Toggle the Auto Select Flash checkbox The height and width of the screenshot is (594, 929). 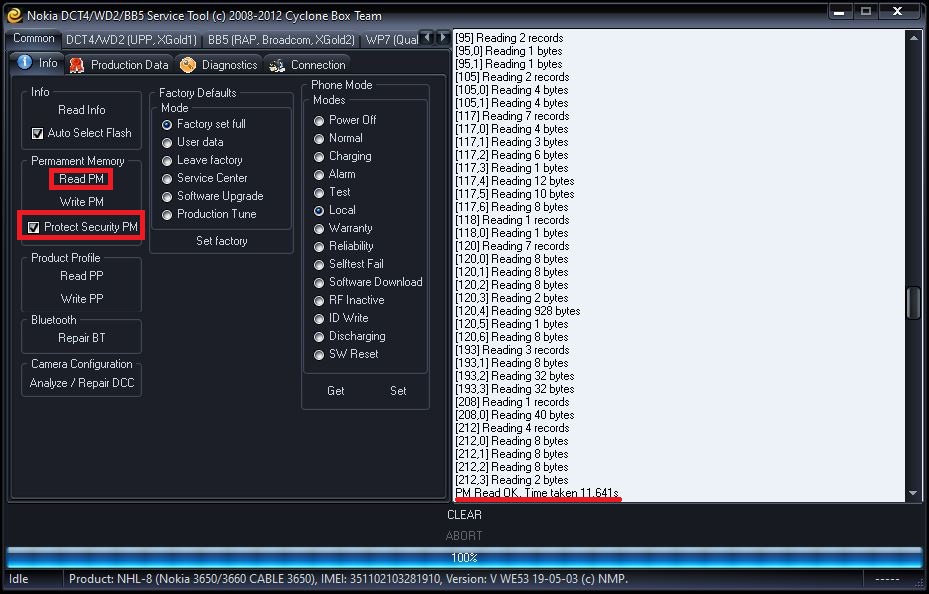point(38,133)
